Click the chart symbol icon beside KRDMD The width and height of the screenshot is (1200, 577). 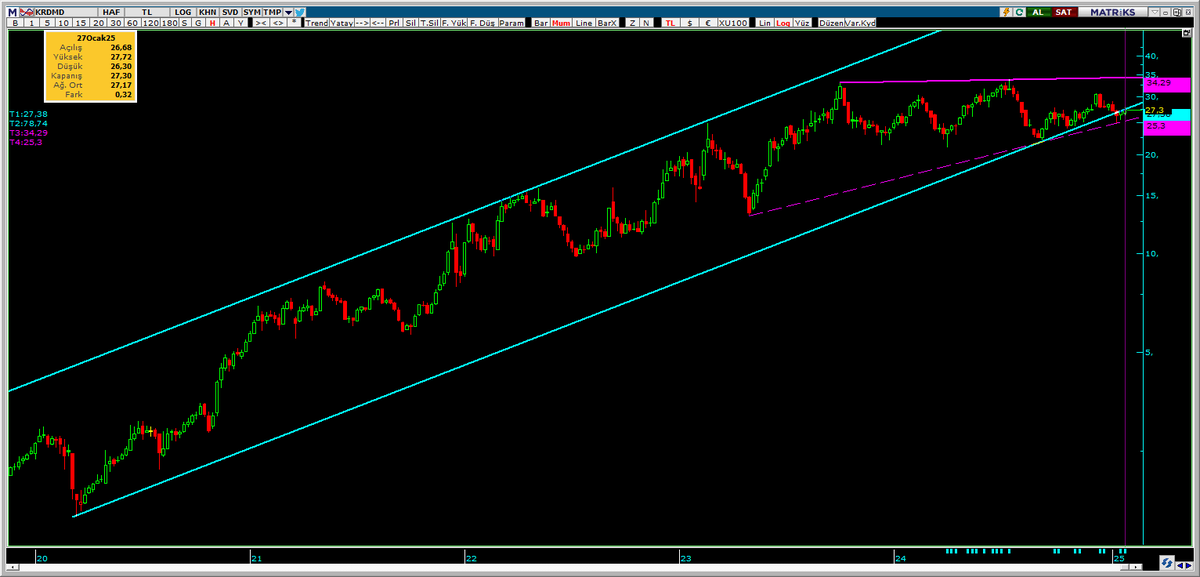pyautogui.click(x=26, y=11)
